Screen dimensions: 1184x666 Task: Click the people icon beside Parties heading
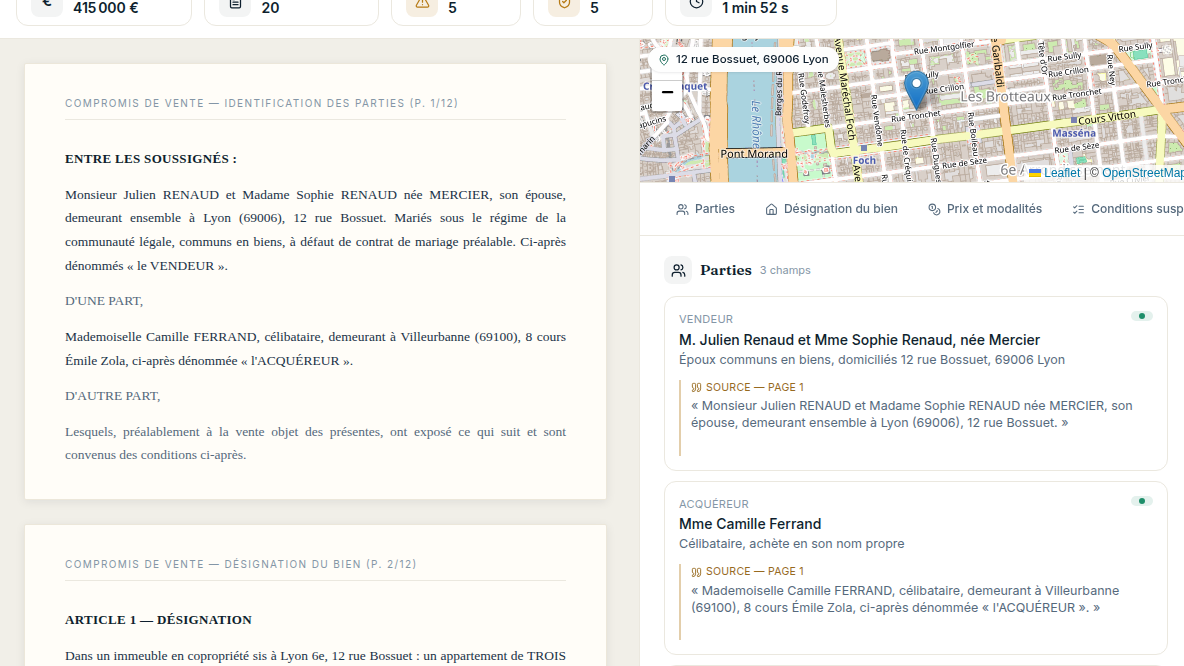[x=678, y=270]
